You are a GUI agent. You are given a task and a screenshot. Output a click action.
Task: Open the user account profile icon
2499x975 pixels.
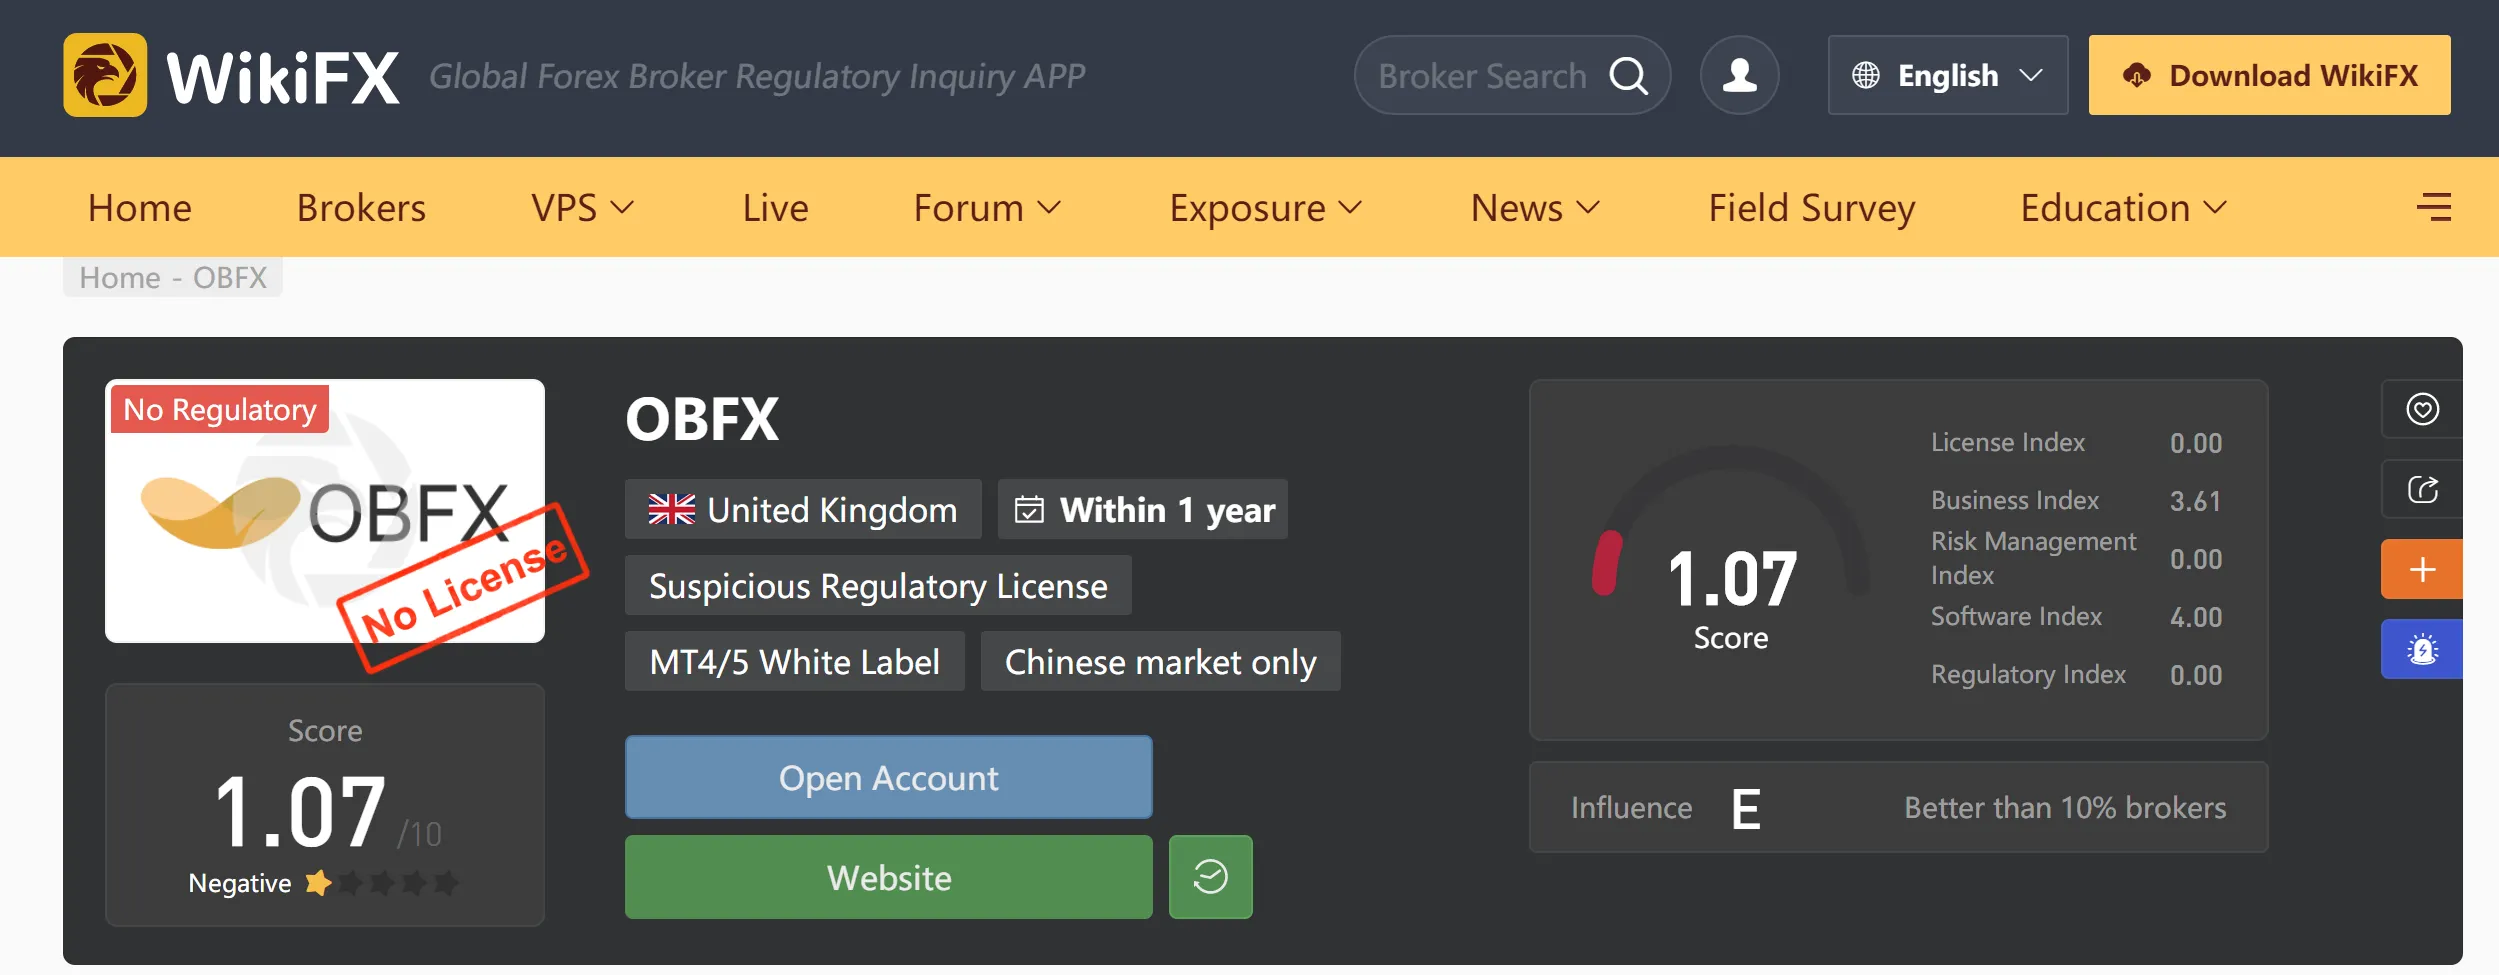coord(1739,75)
